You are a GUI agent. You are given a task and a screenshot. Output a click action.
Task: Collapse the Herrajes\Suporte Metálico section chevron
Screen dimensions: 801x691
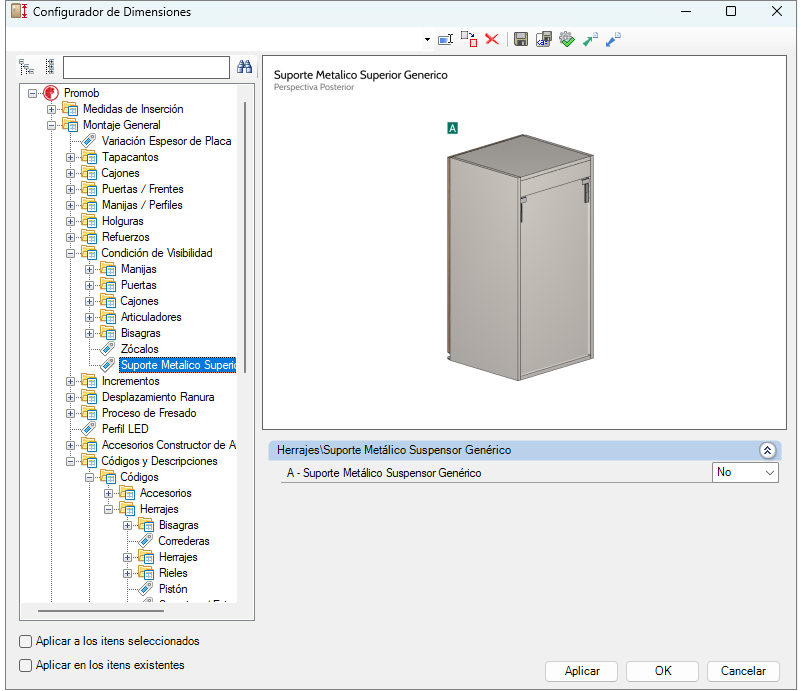point(767,450)
